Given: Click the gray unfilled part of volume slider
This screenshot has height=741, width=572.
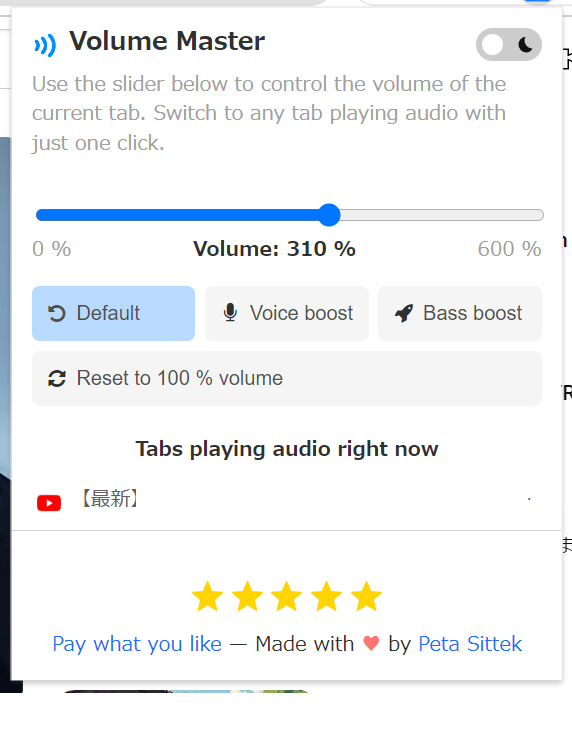Looking at the screenshot, I should pyautogui.click(x=442, y=215).
